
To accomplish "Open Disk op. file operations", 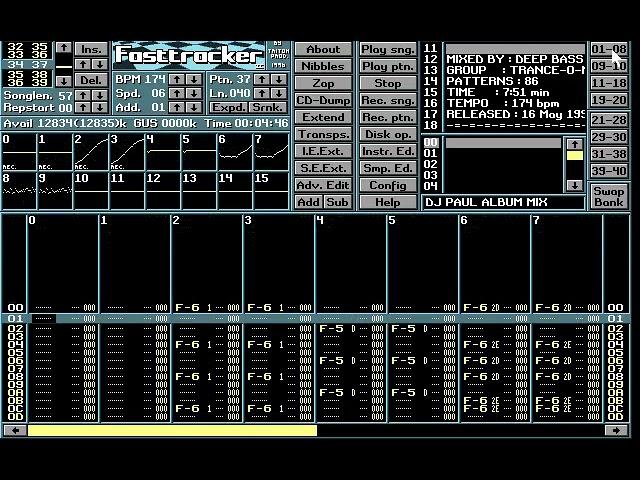I will (x=388, y=134).
